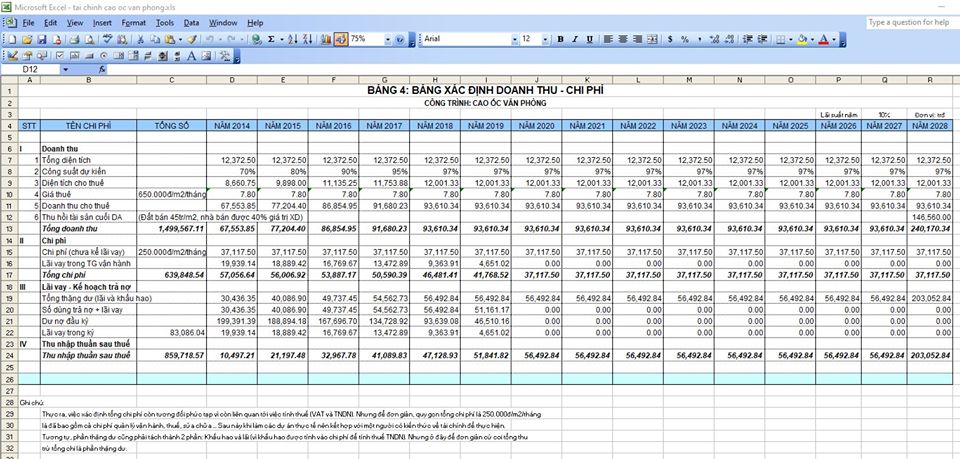Viewport: 960px width, 459px height.
Task: Apply the yellow Fill Color
Action: point(802,39)
